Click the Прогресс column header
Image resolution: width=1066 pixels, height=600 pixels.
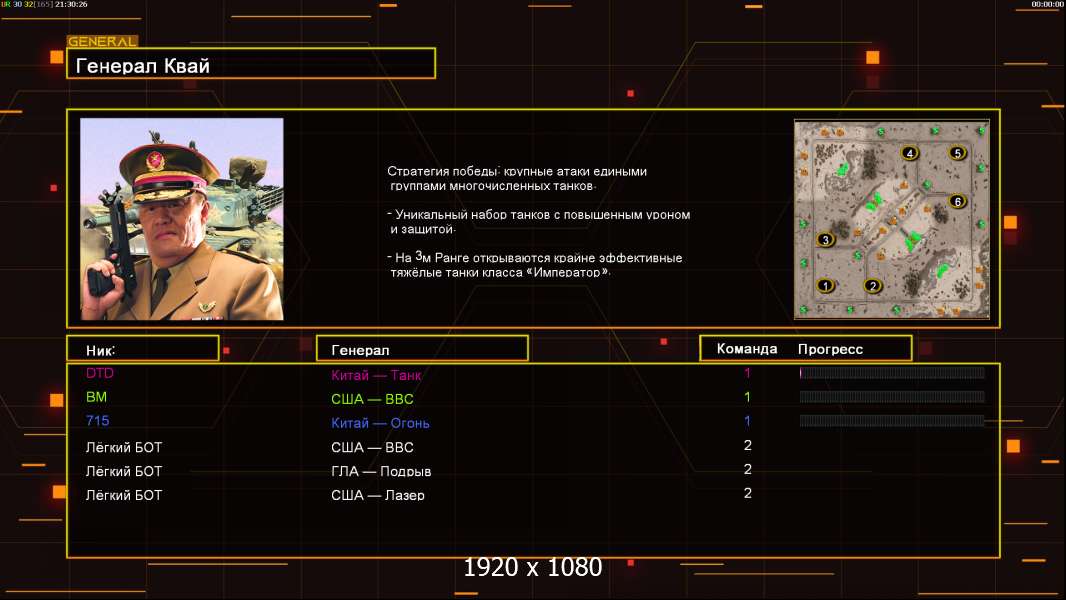pyautogui.click(x=830, y=349)
